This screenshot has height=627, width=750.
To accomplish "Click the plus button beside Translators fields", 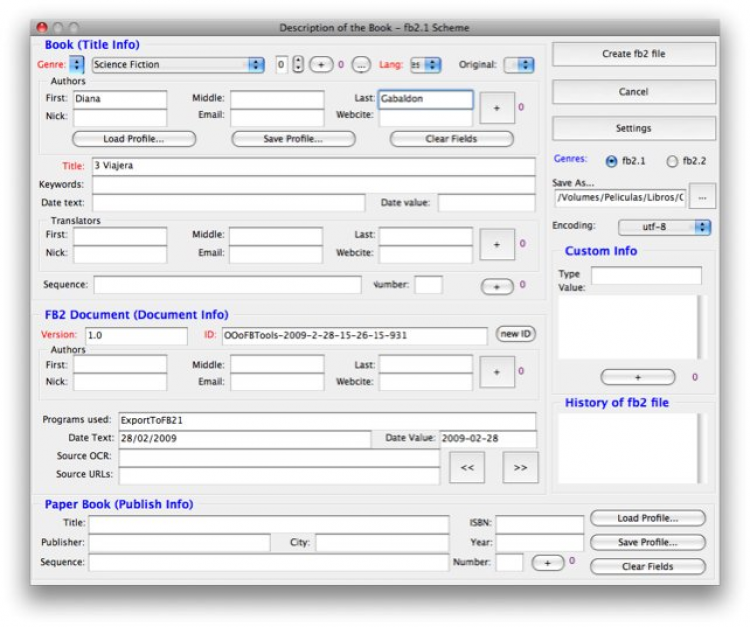I will (496, 244).
